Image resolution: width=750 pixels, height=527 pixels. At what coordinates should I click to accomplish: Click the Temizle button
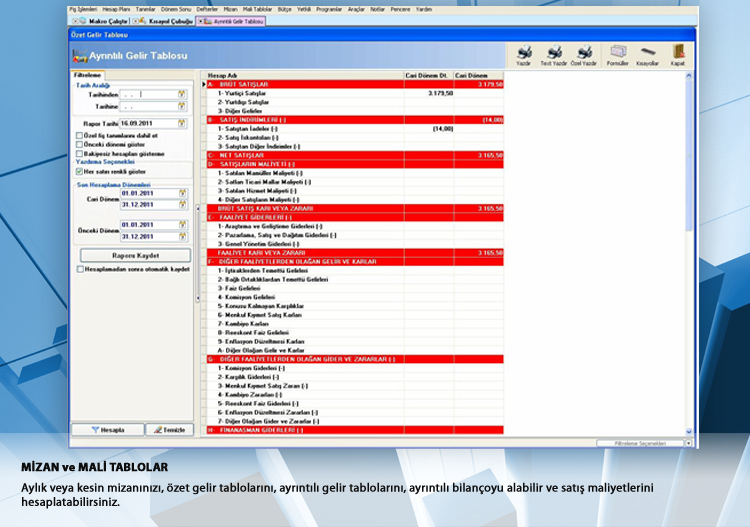[x=168, y=429]
